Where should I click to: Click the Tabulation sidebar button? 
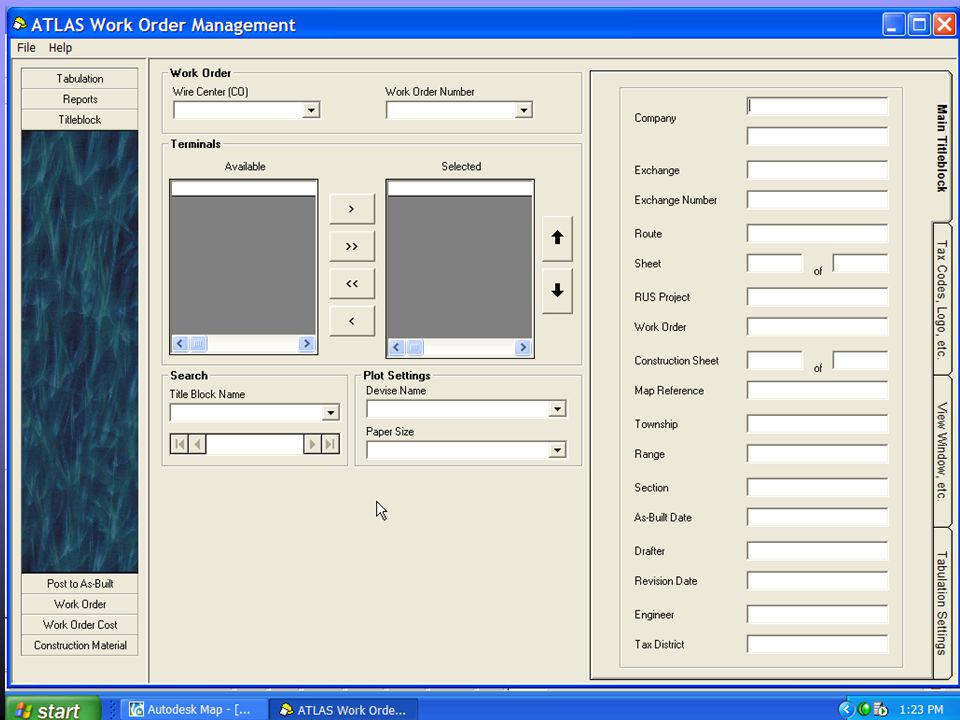80,78
